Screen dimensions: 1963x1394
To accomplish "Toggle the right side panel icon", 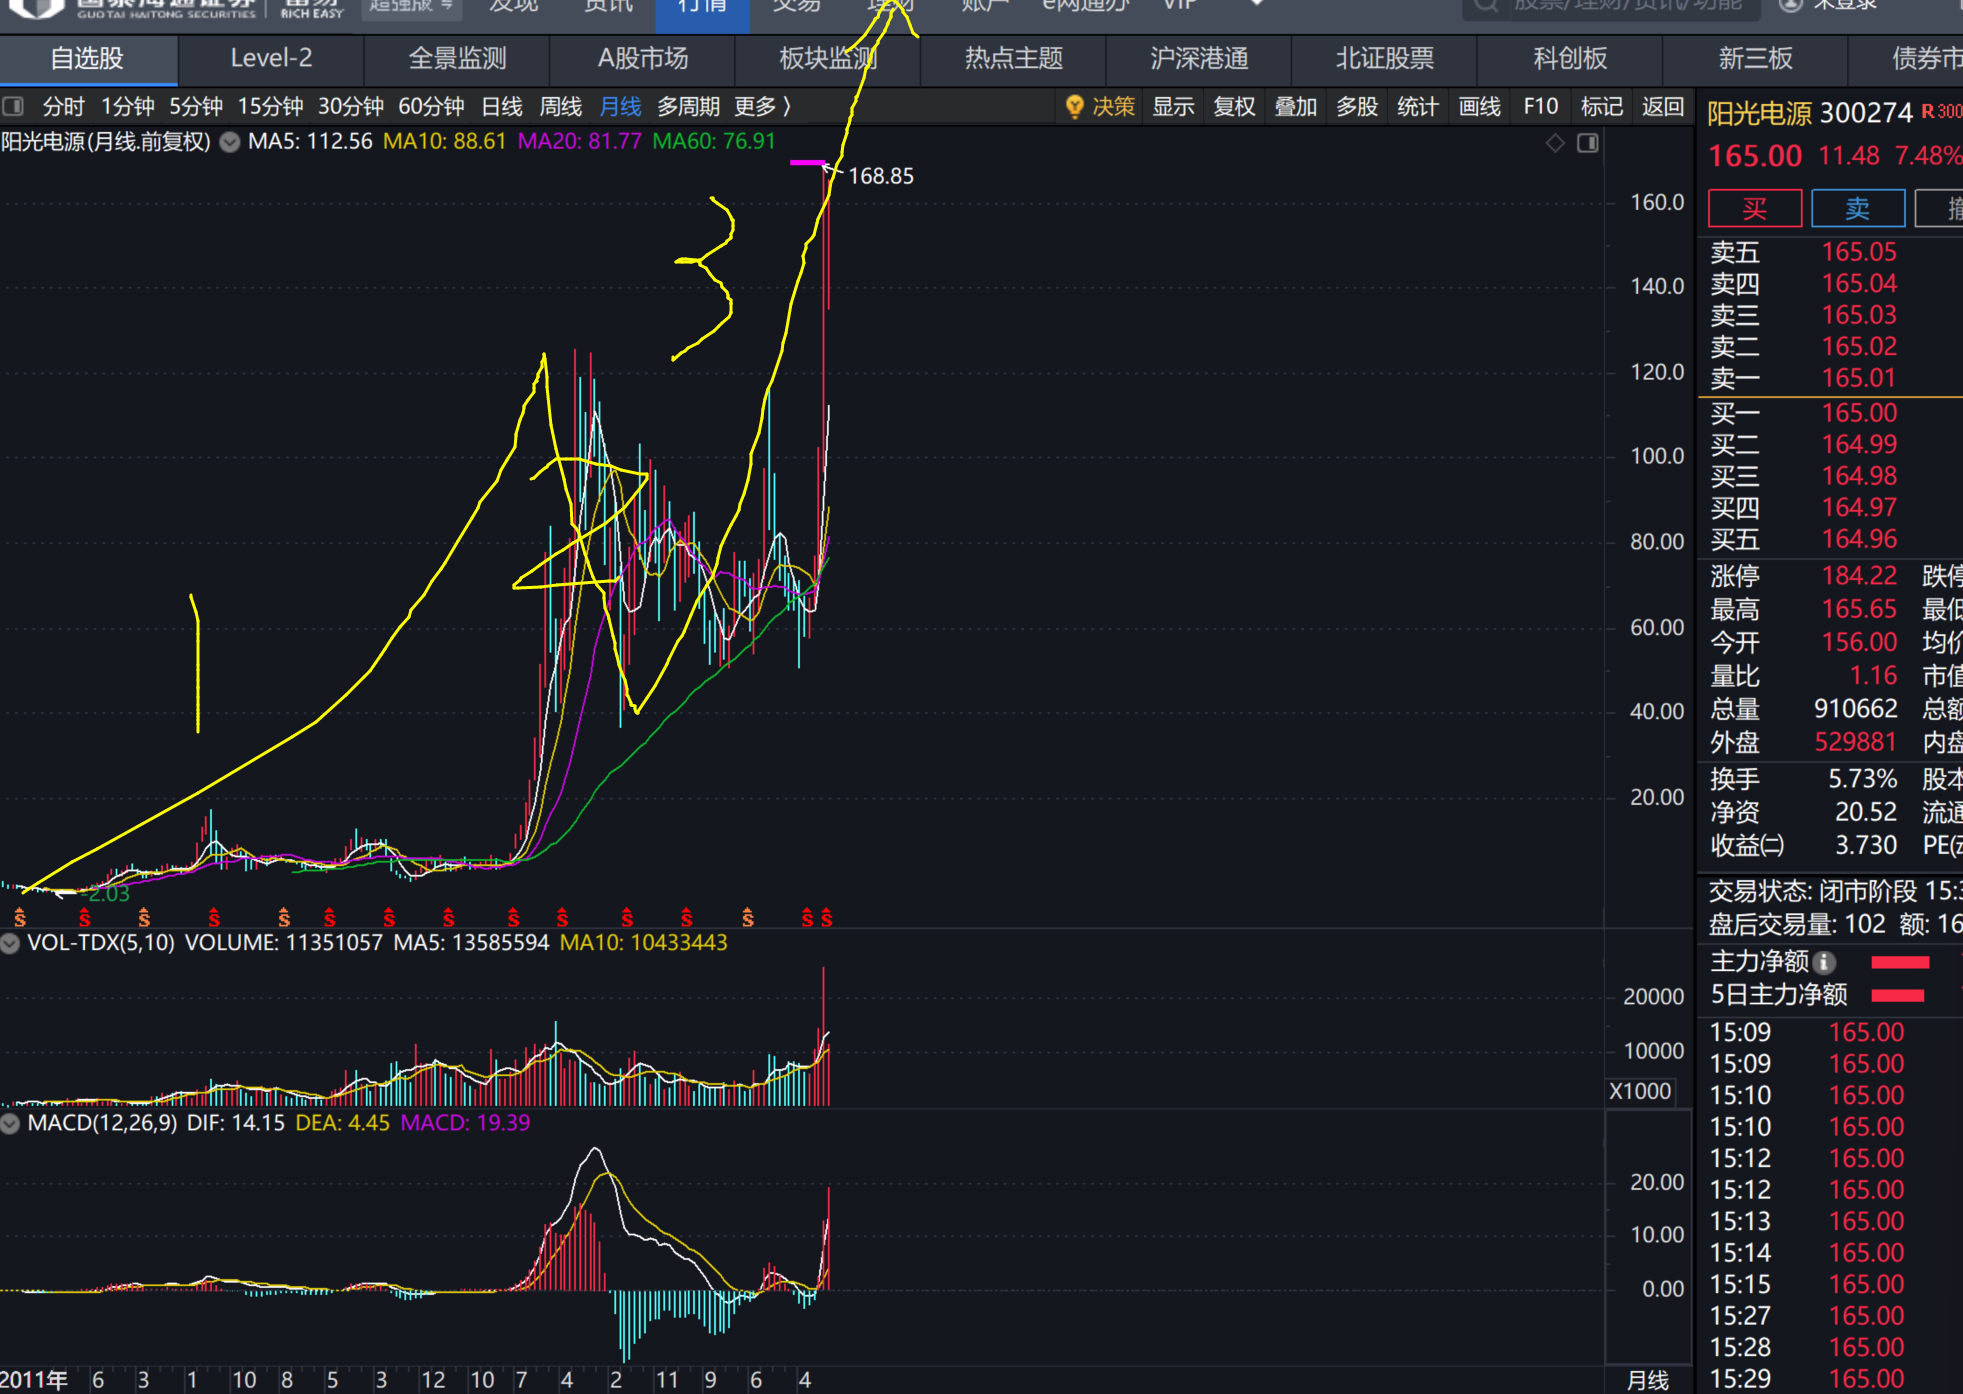I will (1588, 143).
